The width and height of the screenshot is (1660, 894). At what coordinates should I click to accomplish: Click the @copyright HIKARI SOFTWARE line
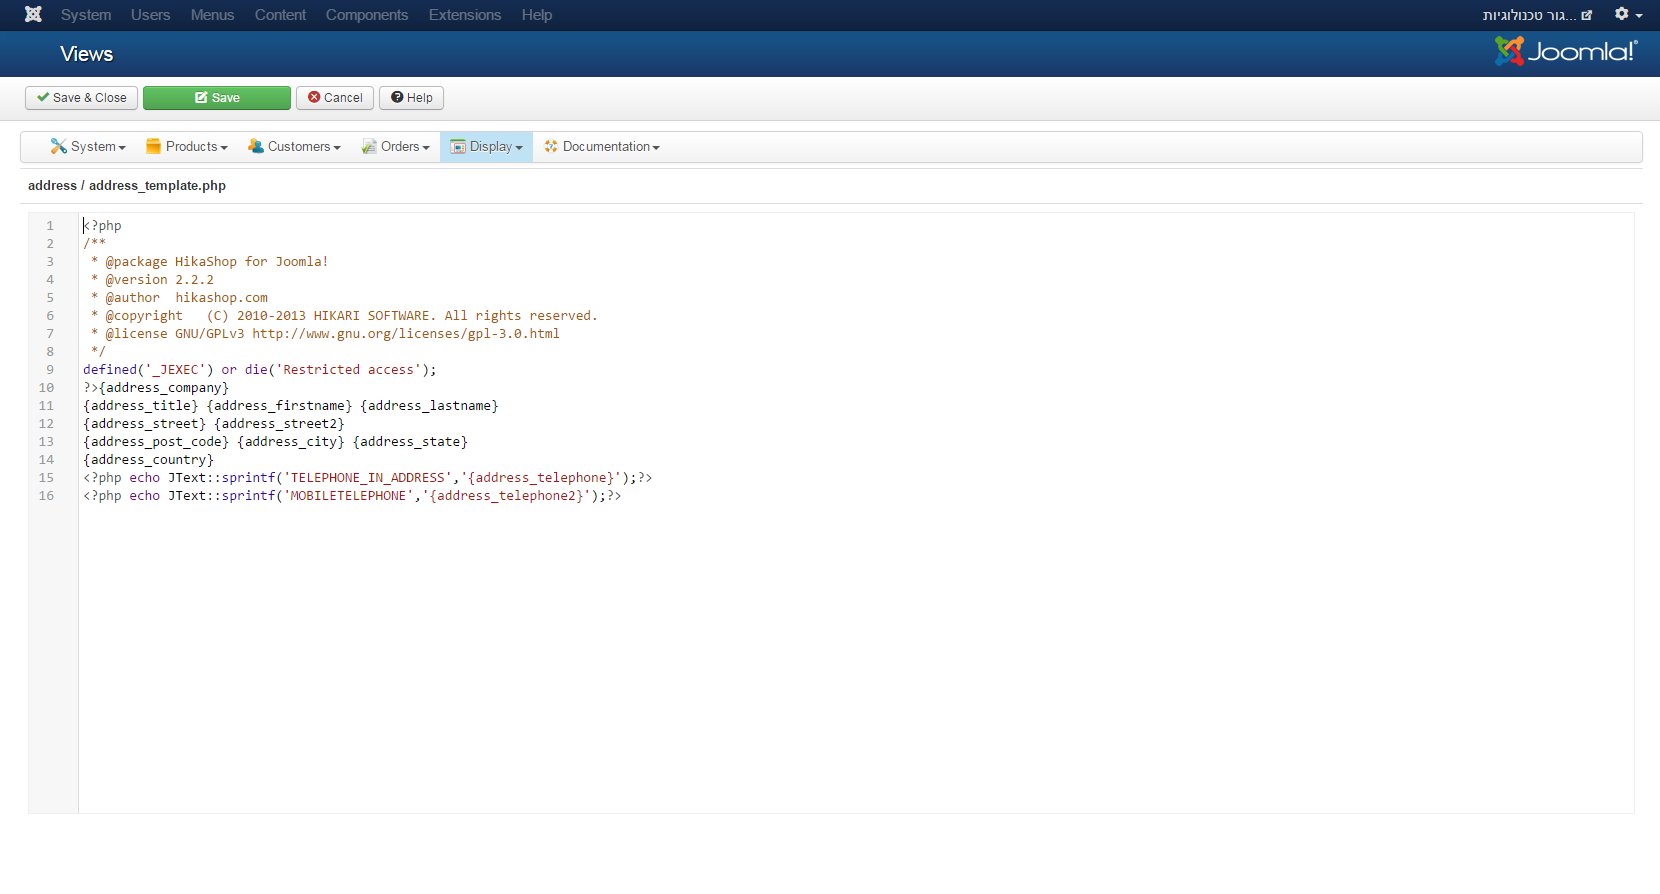(344, 316)
